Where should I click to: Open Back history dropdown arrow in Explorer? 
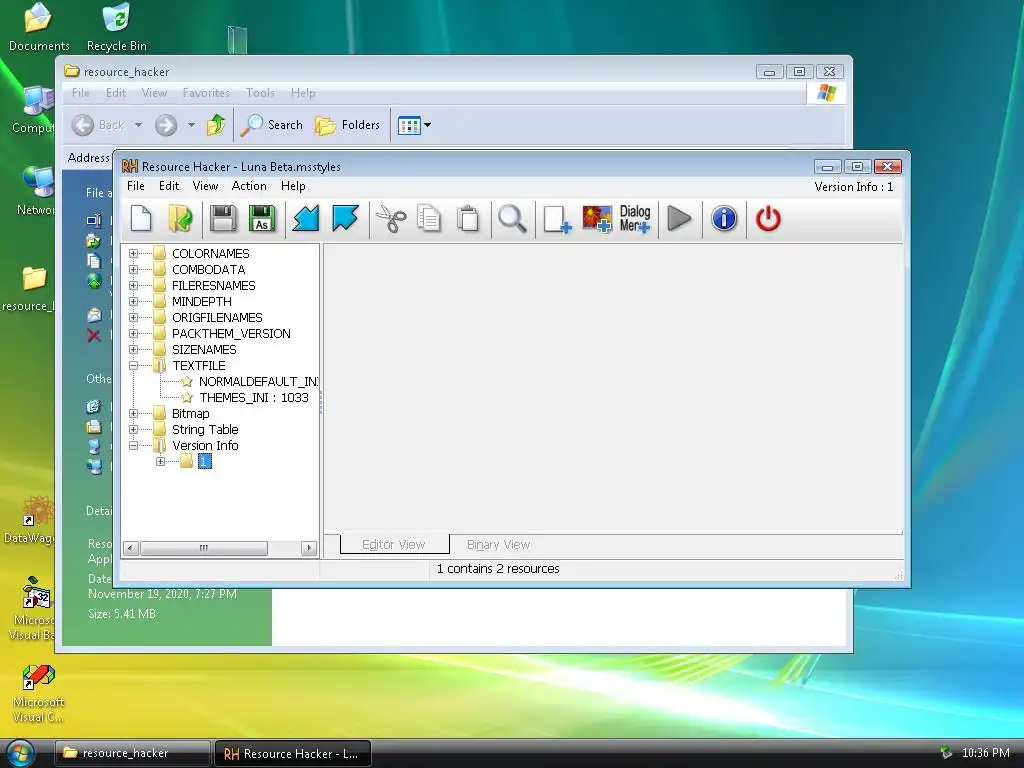tap(138, 125)
